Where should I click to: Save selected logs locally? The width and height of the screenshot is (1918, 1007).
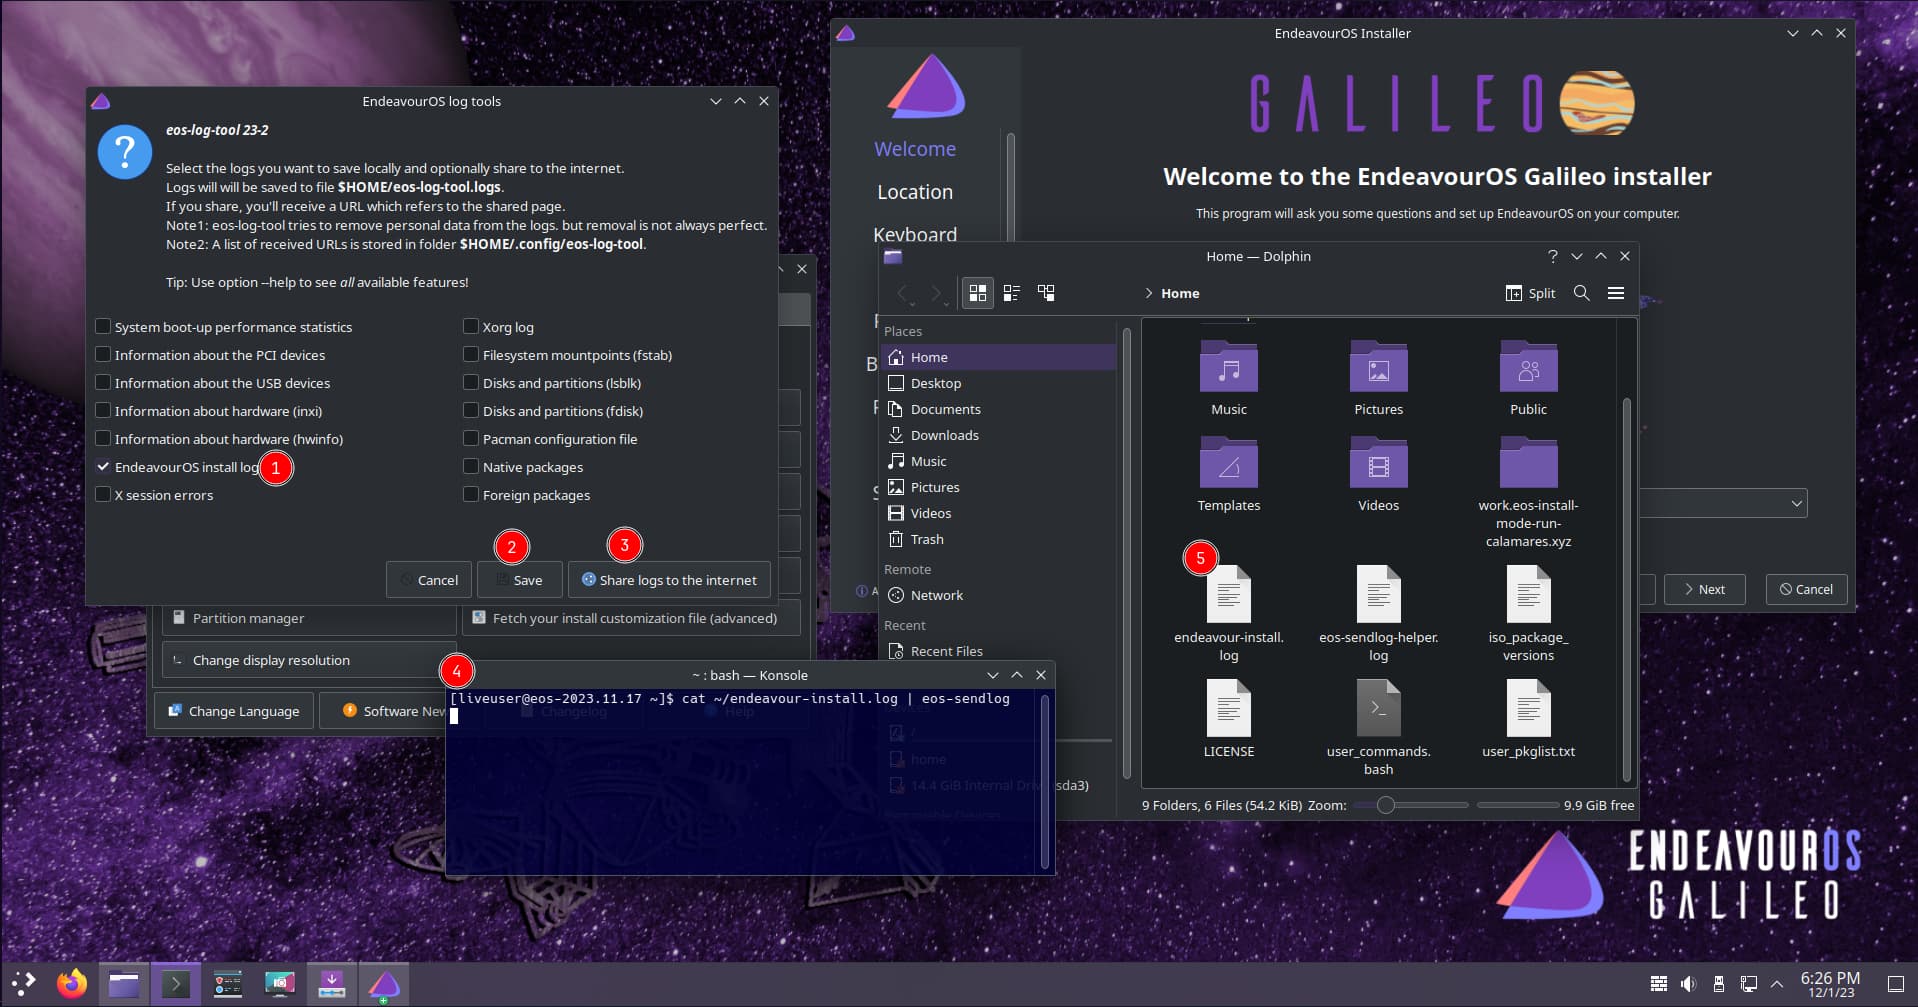(x=519, y=580)
